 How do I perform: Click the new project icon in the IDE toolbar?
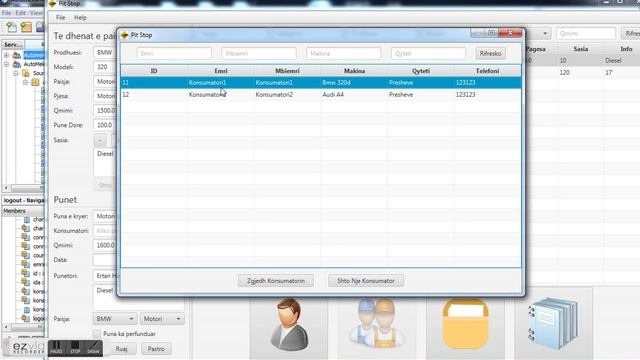26,27
